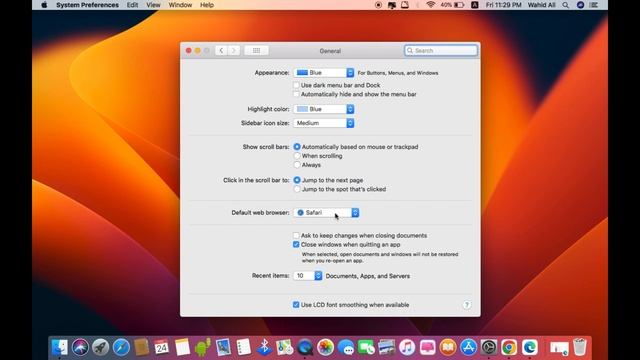Screen dimensions: 640x360
Task: Open Sidebar icon size dropdown
Action: point(324,123)
